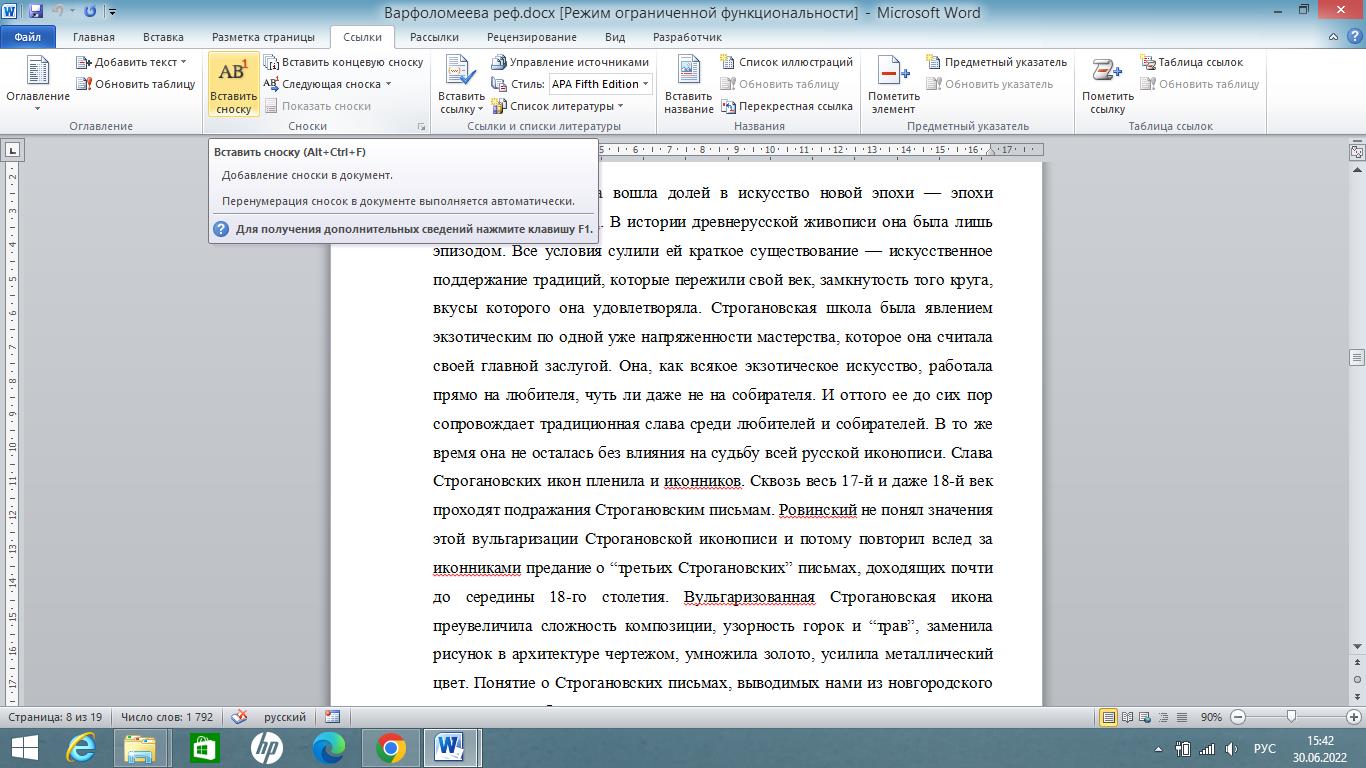The image size is (1366, 768).
Task: Click the Mark Entry (Пометить элемент) icon
Action: click(892, 73)
